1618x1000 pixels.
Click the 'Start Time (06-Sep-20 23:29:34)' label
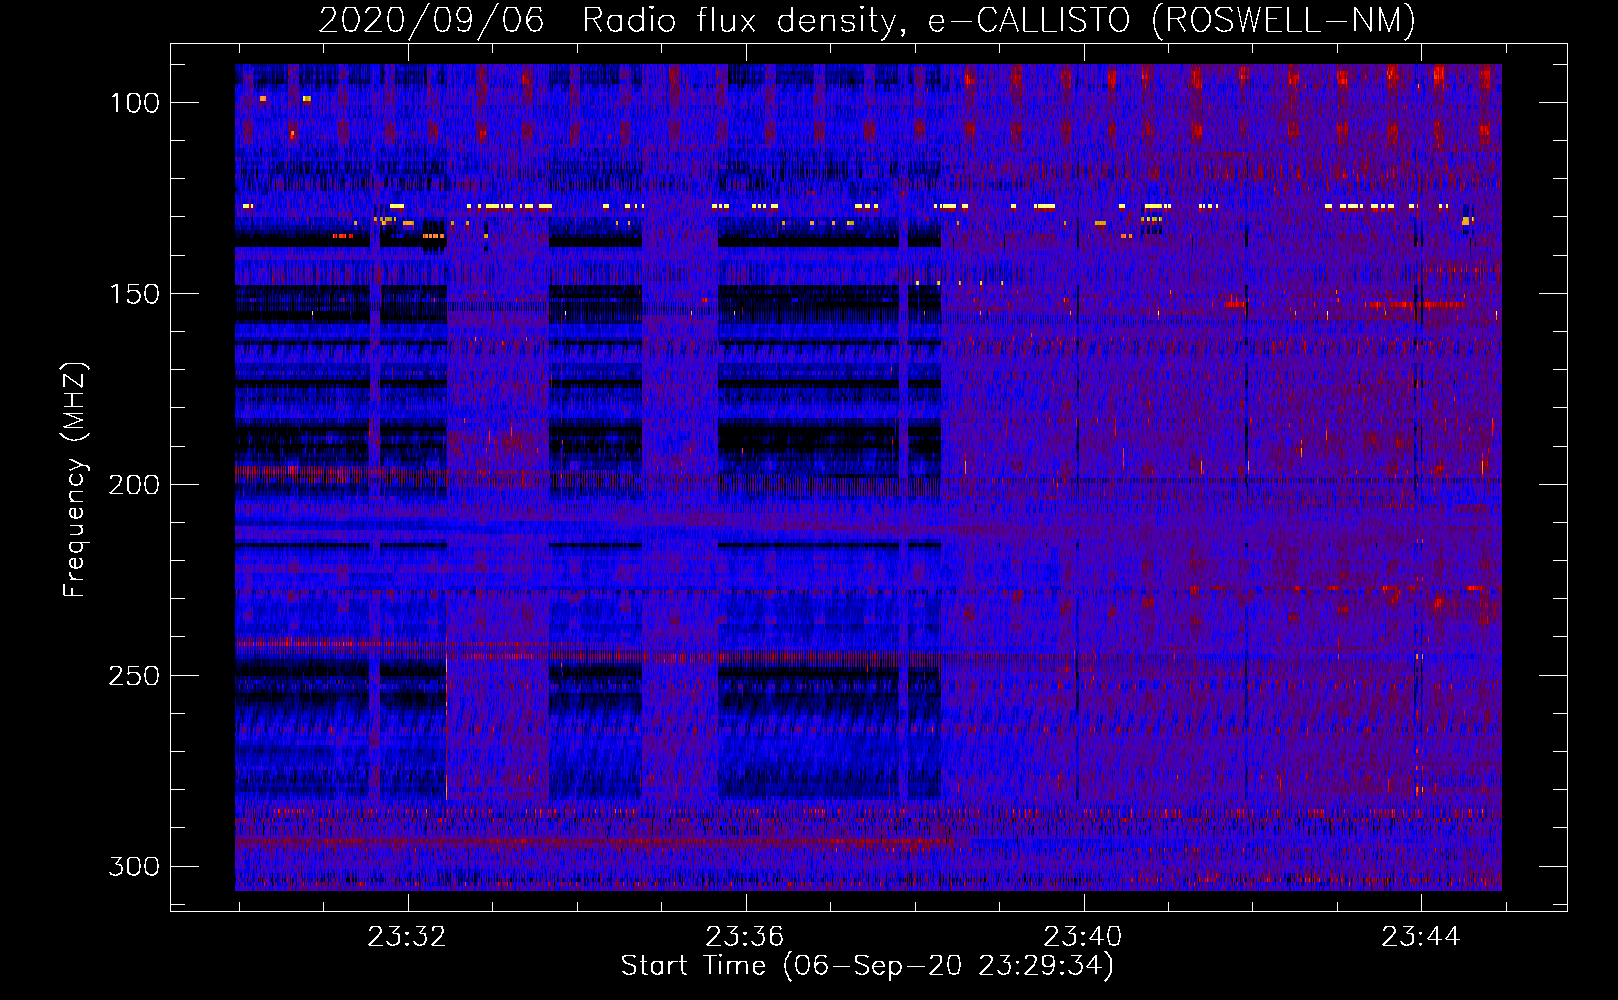[x=867, y=966]
